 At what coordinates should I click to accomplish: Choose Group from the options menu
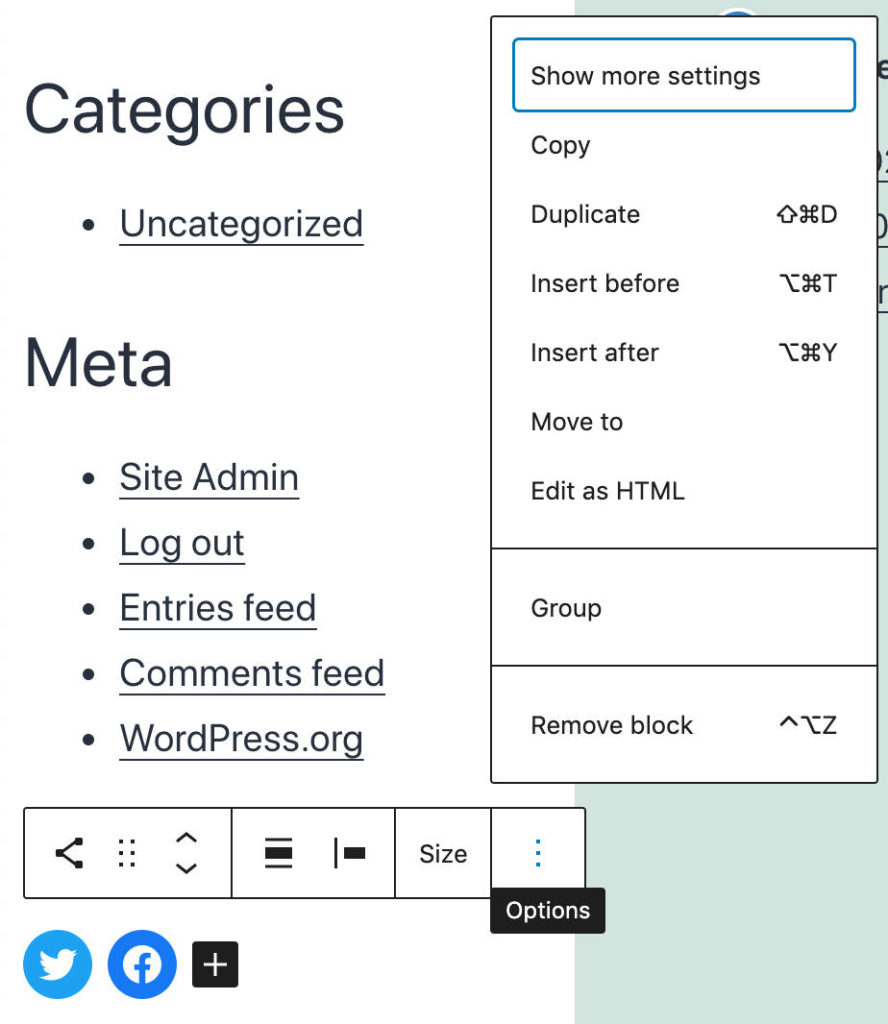(x=566, y=608)
